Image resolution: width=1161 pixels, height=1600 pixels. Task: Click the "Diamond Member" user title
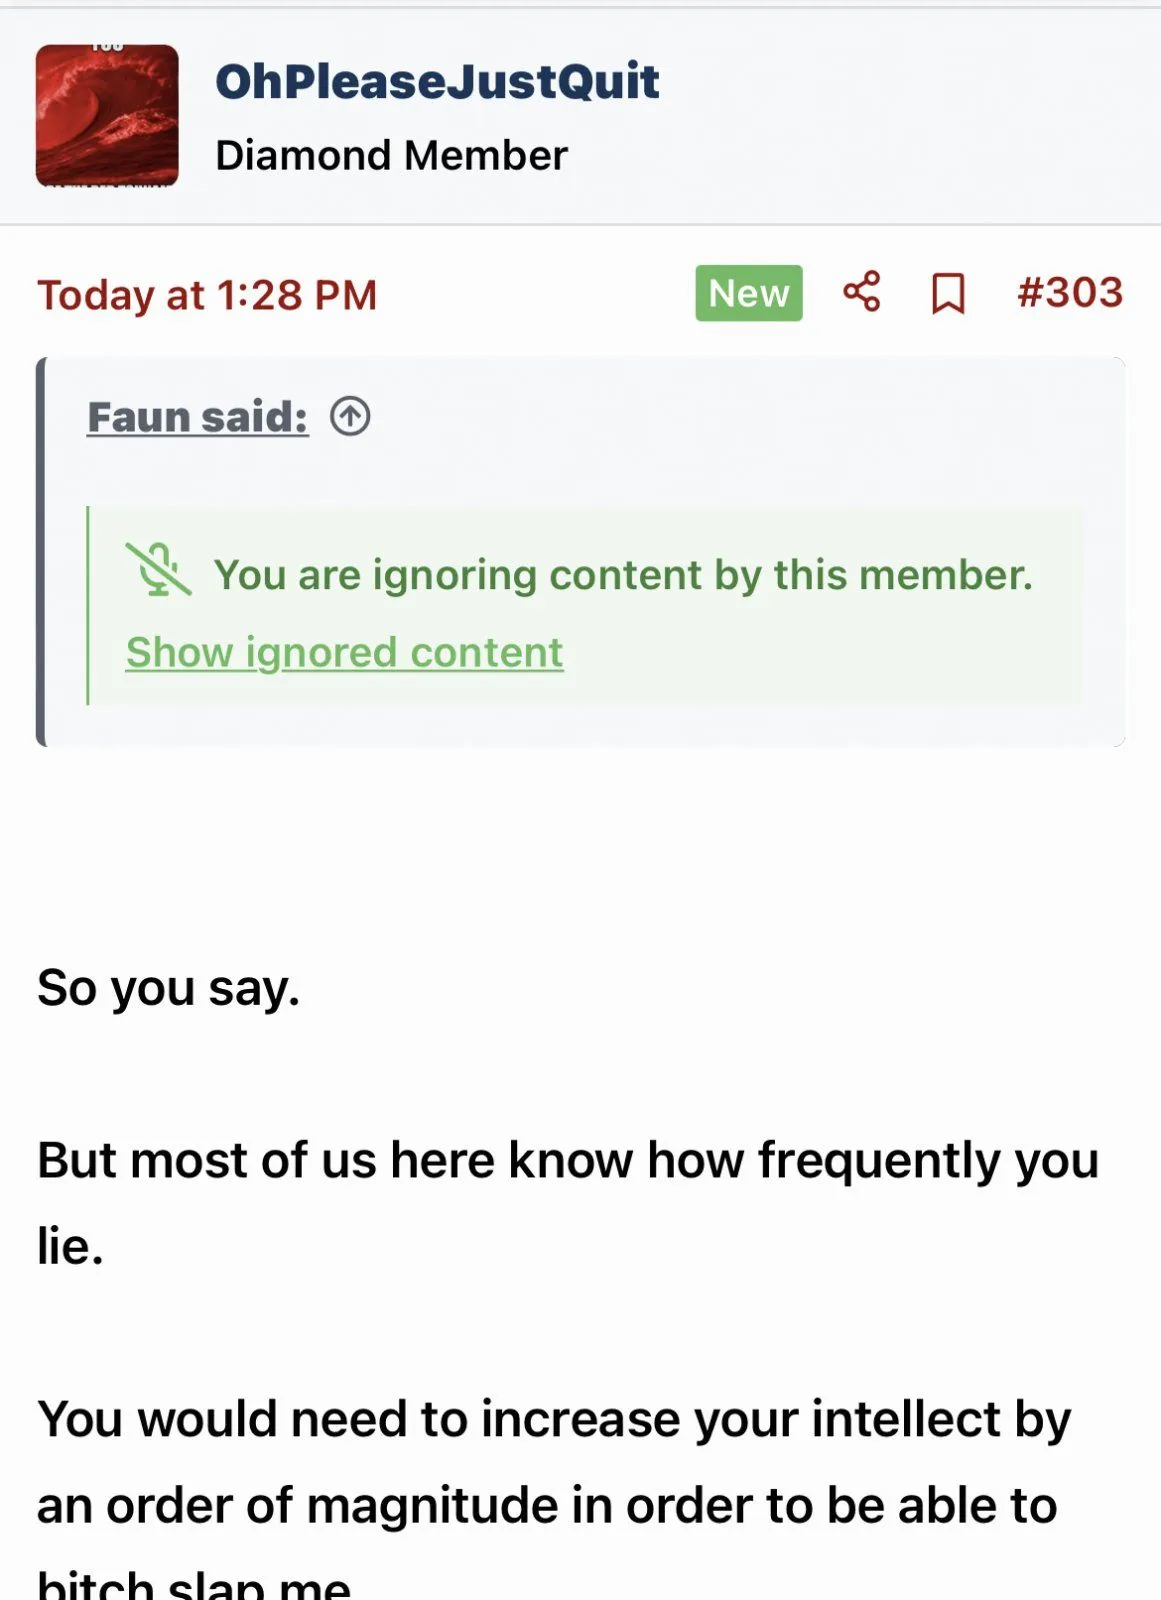pyautogui.click(x=391, y=156)
